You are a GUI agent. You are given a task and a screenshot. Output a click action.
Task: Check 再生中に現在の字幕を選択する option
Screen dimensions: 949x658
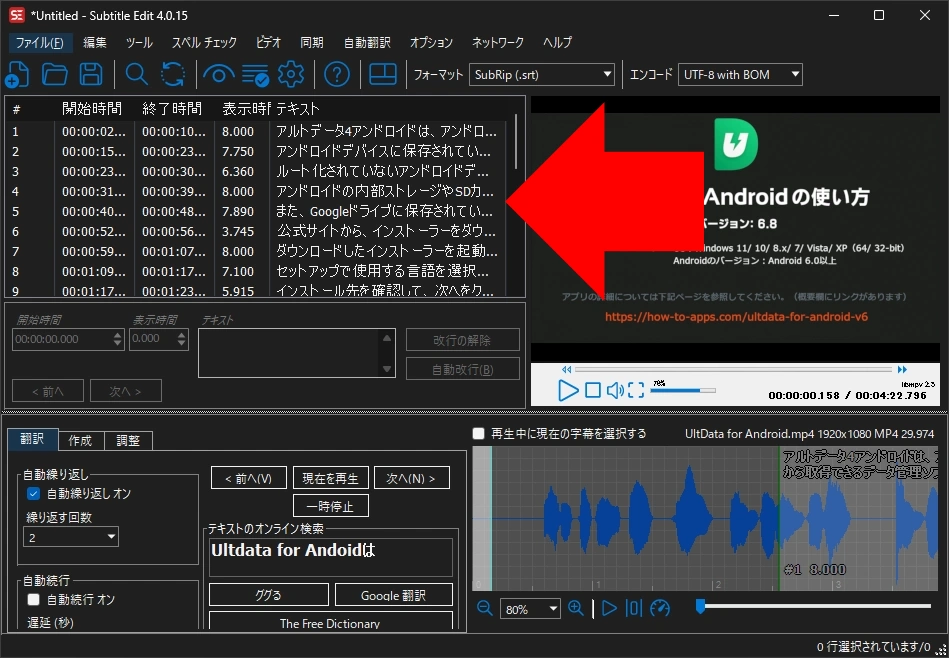[479, 433]
